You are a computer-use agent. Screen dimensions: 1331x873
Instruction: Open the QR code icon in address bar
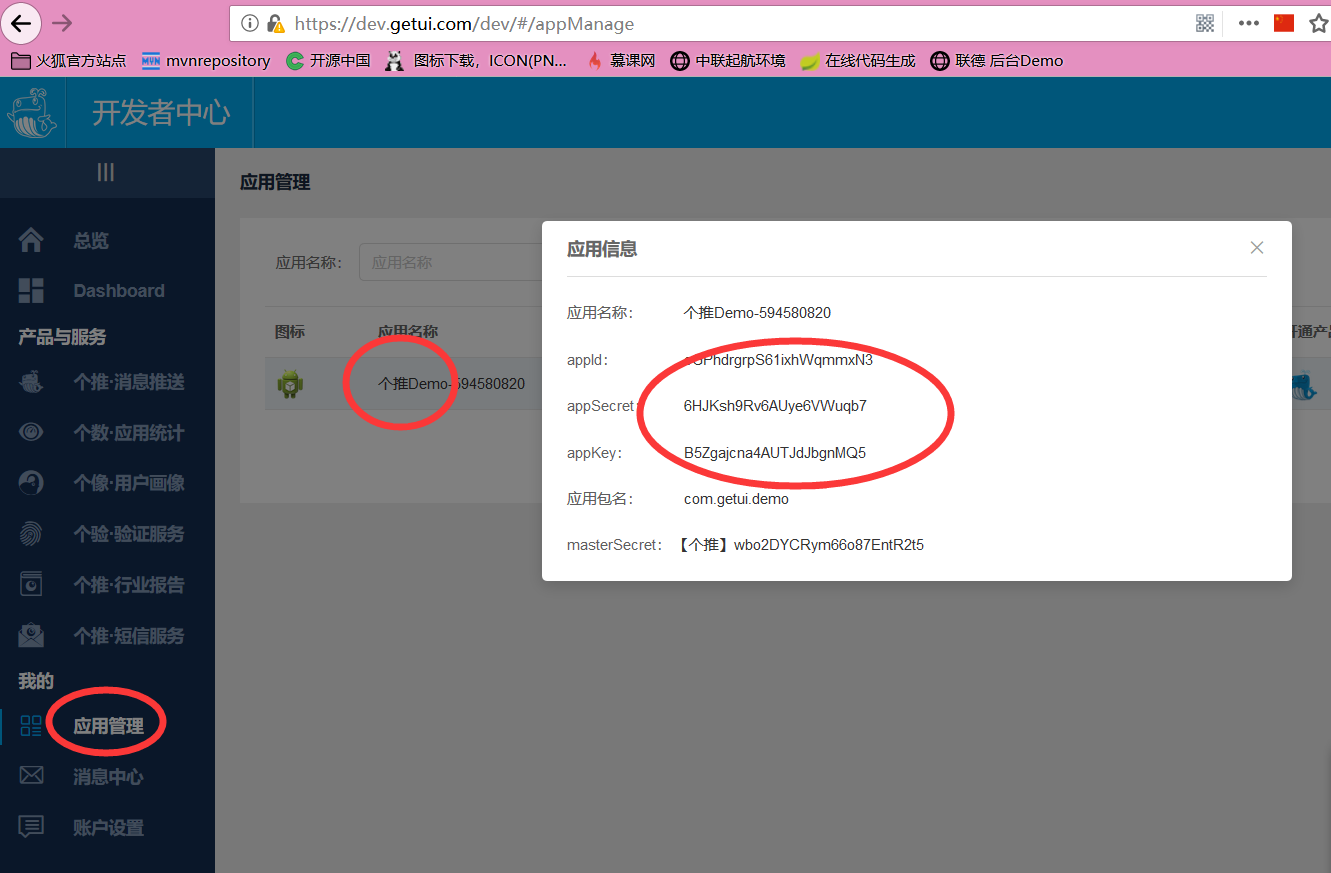[x=1205, y=23]
